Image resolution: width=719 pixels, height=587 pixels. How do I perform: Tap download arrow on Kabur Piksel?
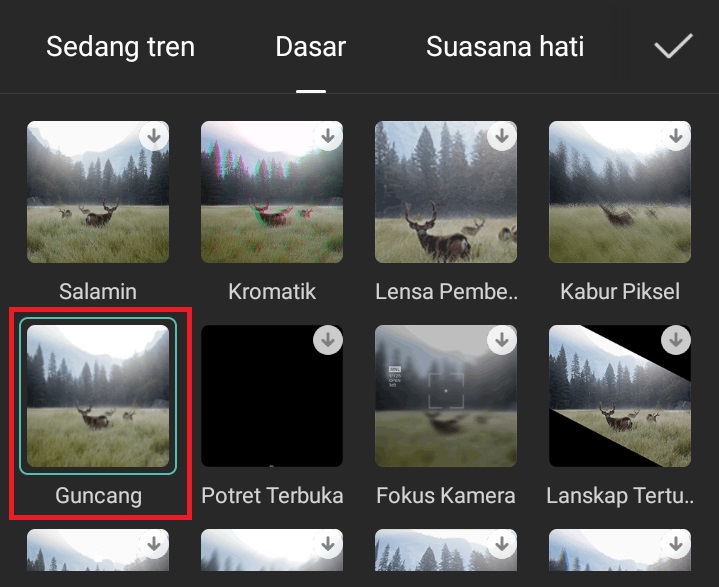(676, 136)
